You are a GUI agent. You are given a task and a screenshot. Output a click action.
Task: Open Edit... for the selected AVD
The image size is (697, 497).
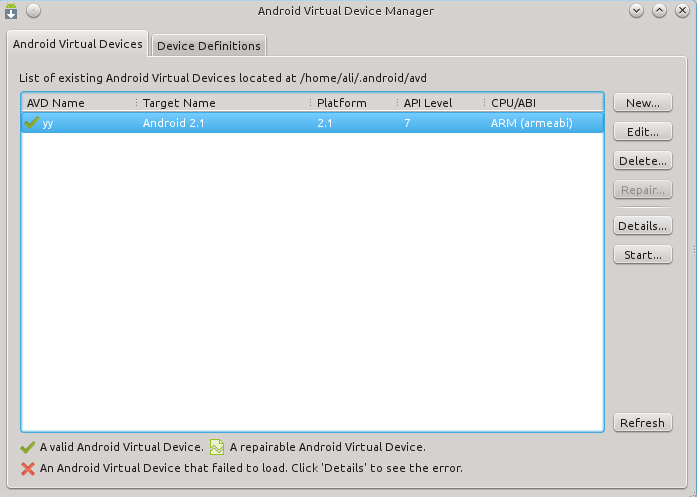coord(642,132)
